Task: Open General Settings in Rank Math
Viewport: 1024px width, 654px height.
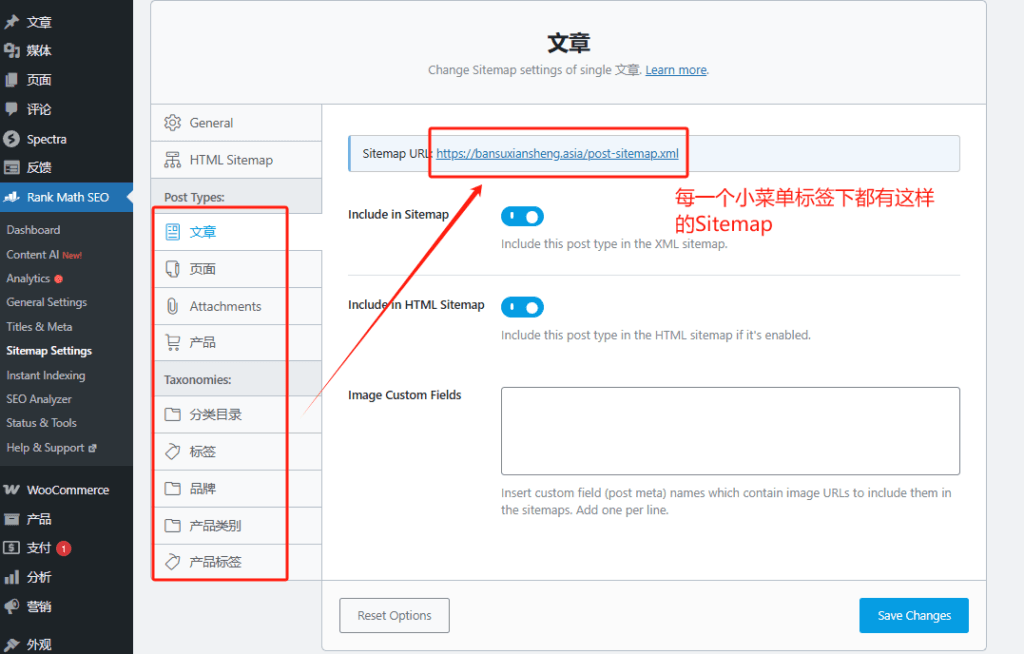Action: point(46,302)
